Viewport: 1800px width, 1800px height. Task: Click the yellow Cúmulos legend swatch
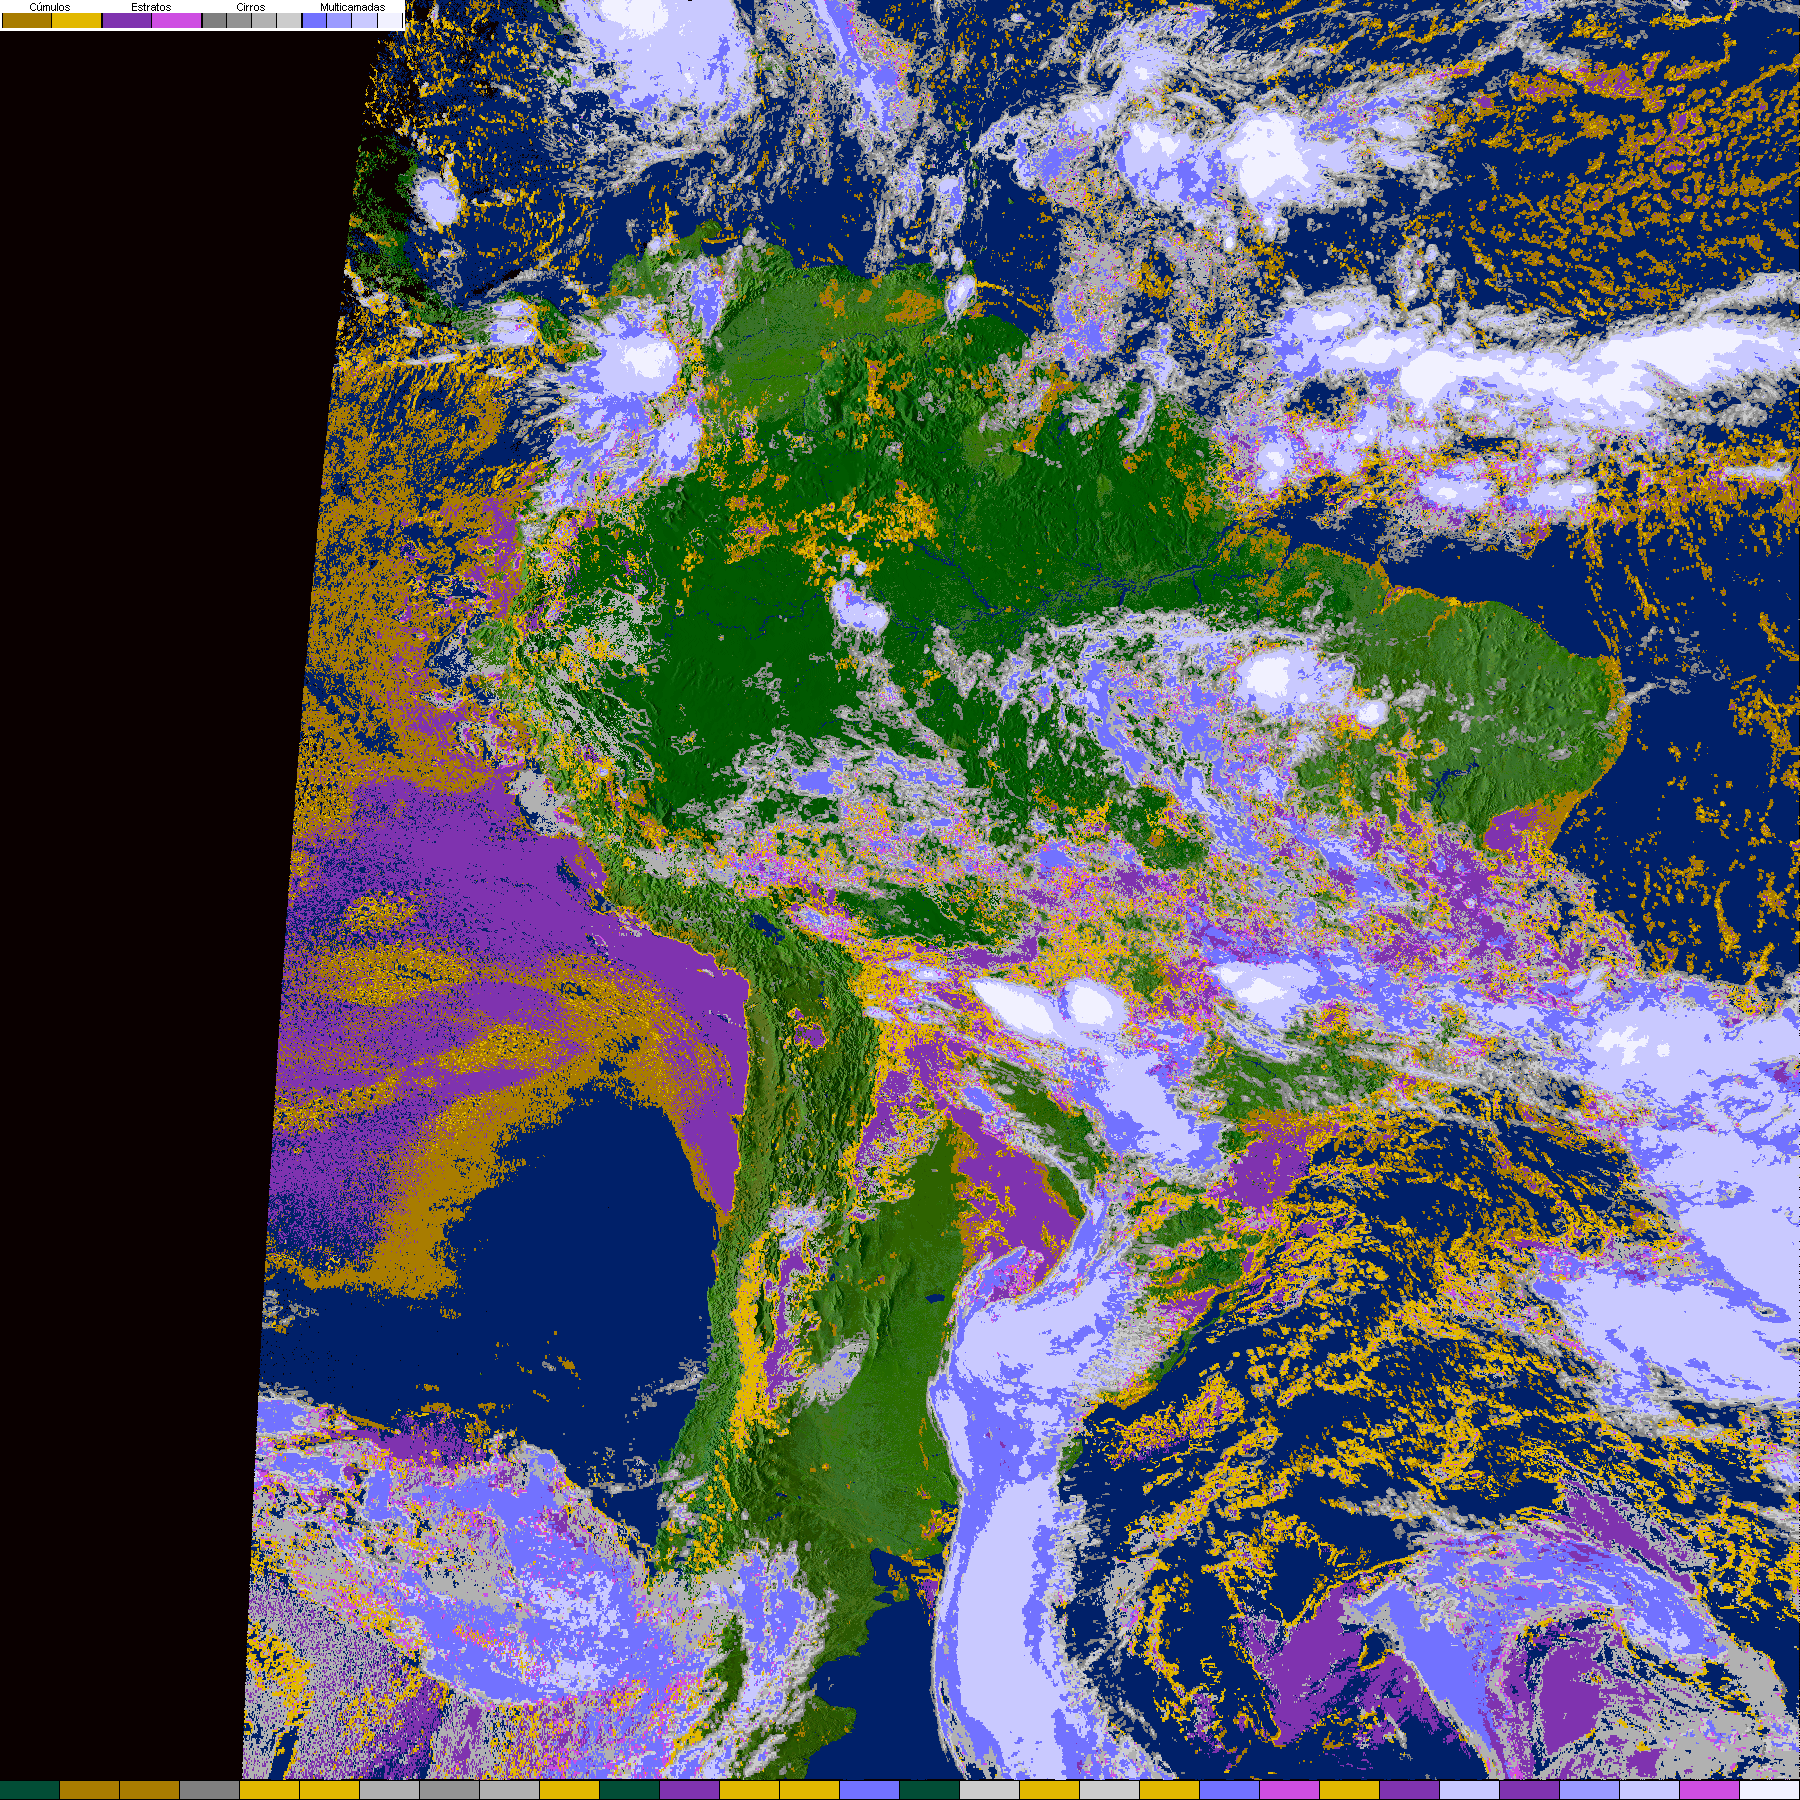click(77, 20)
